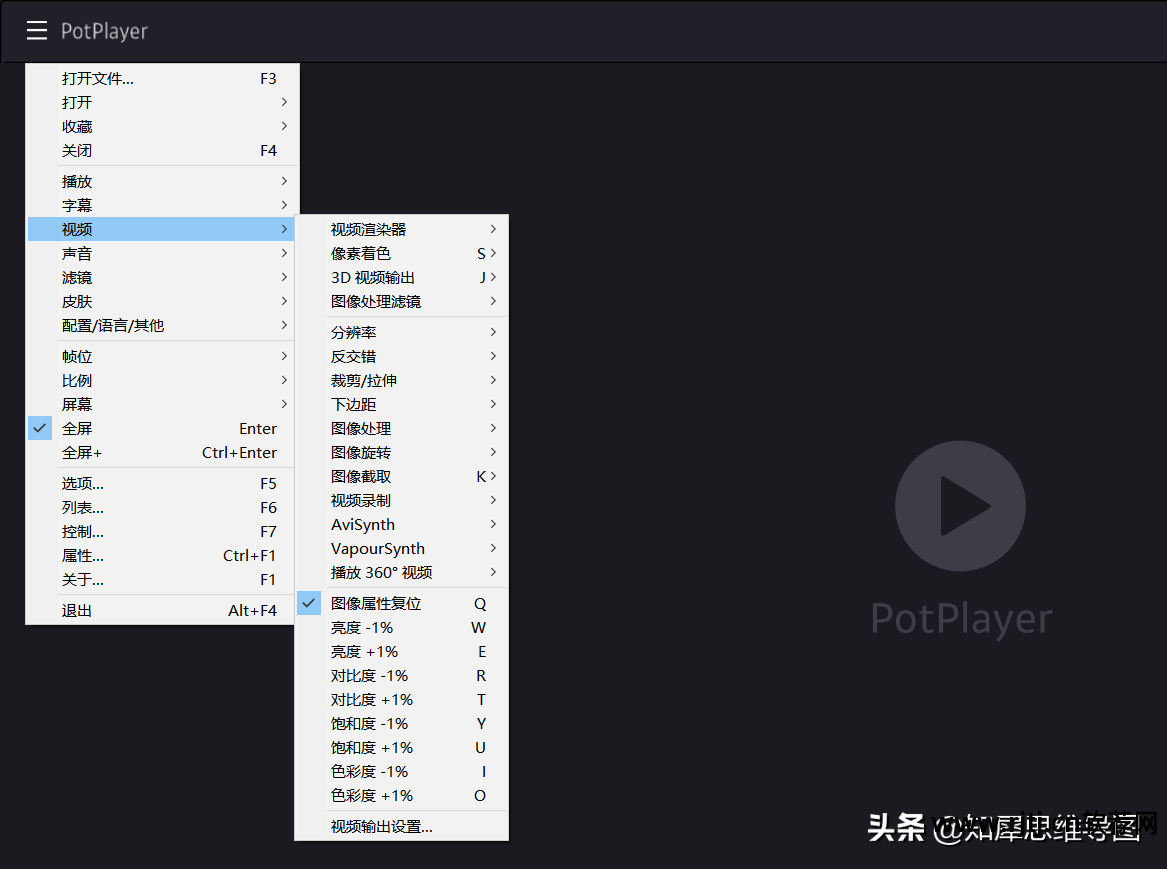Open 视频录制 submenu
Screen dimensions: 1167x869
point(401,500)
